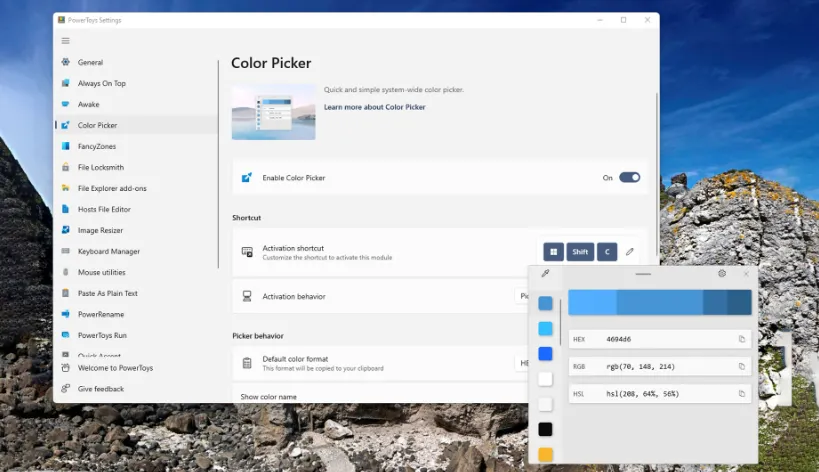The width and height of the screenshot is (819, 472).
Task: Toggle Enable Color Picker switch
Action: point(629,178)
